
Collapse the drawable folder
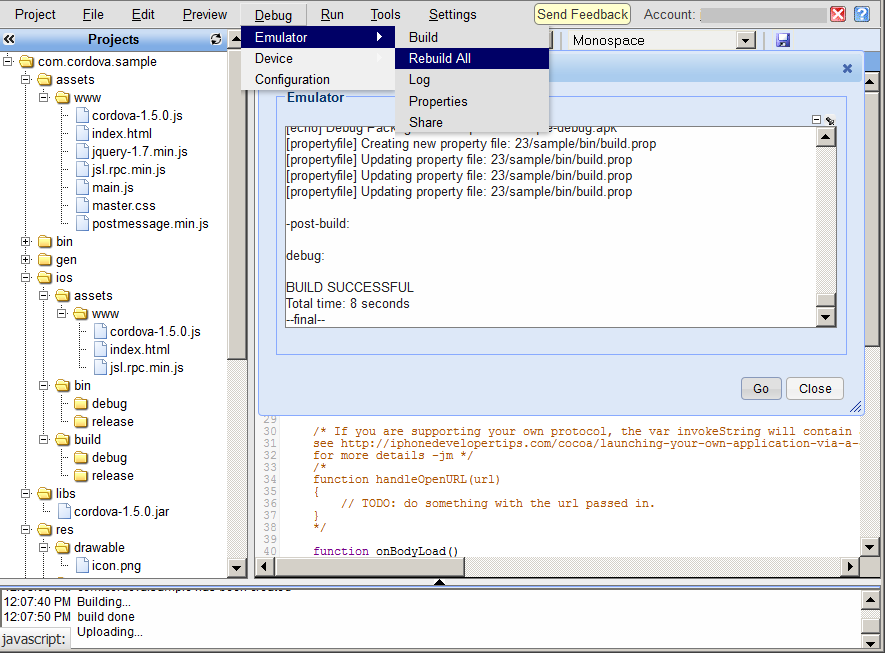44,548
